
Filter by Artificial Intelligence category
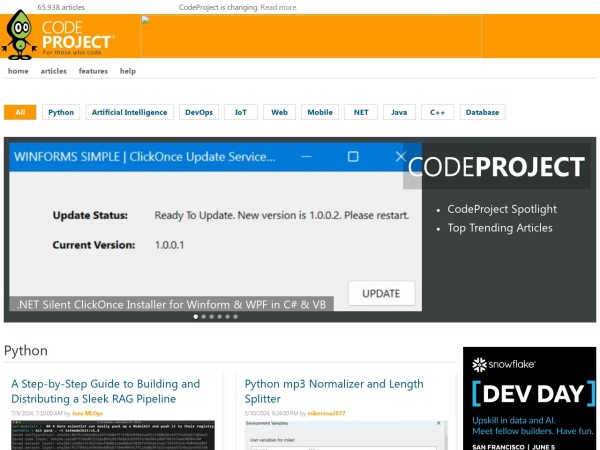[129, 112]
